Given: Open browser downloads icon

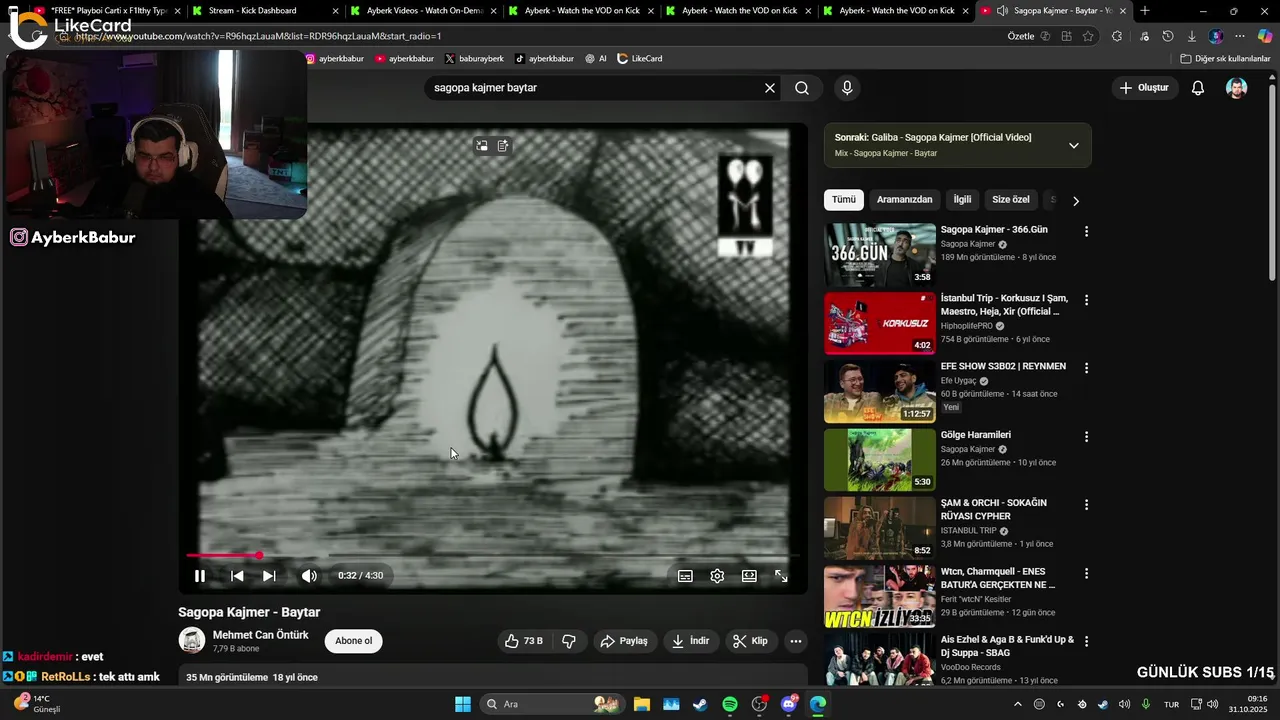Looking at the screenshot, I should pos(1192,36).
